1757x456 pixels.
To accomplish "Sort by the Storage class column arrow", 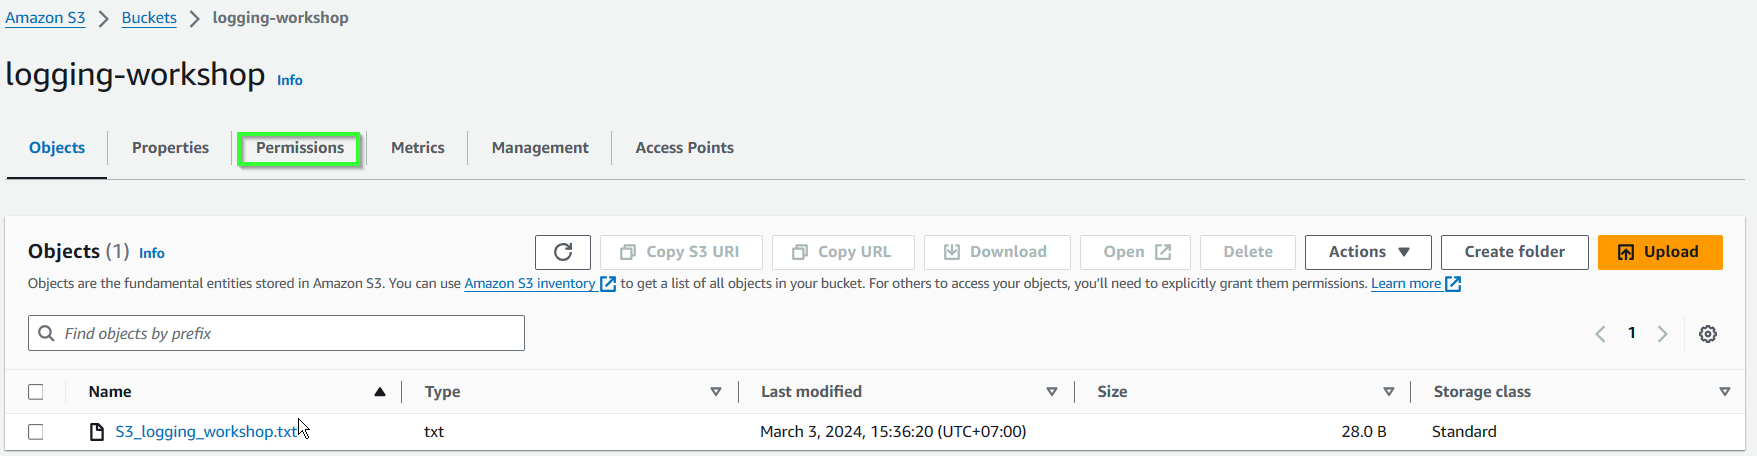I will pos(1725,392).
